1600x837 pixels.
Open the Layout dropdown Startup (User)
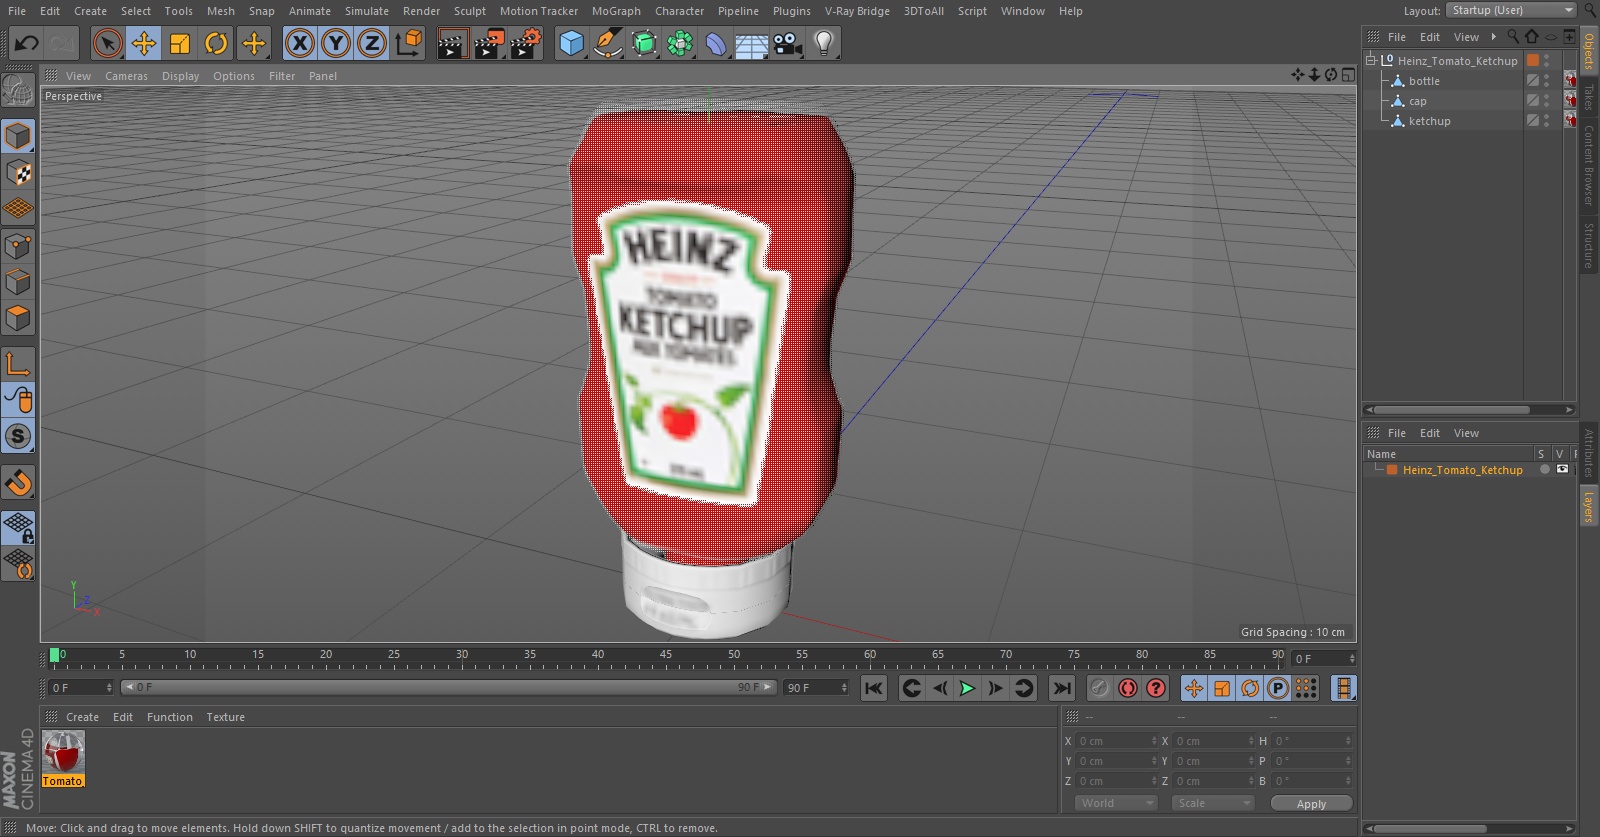click(1510, 10)
